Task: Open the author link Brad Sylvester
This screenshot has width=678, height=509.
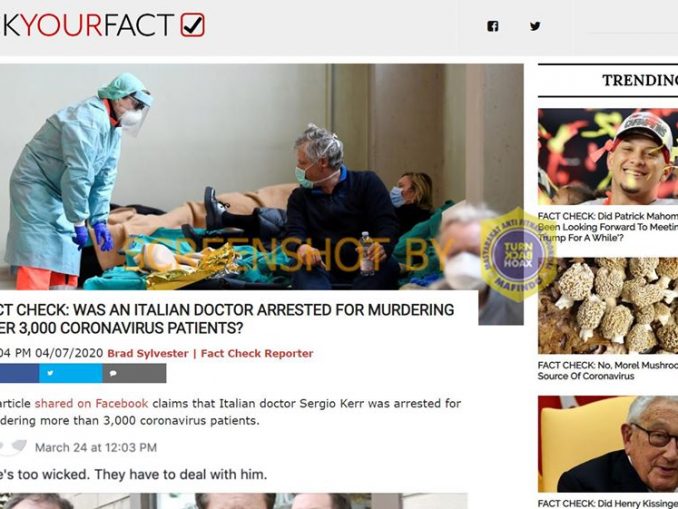Action: tap(147, 353)
